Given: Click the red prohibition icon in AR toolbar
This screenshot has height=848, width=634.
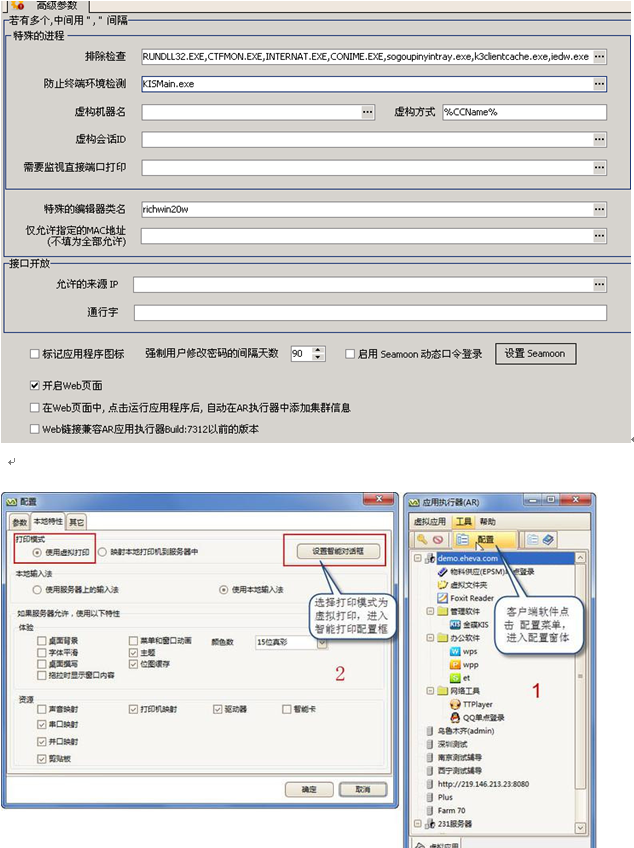Looking at the screenshot, I should pos(438,539).
